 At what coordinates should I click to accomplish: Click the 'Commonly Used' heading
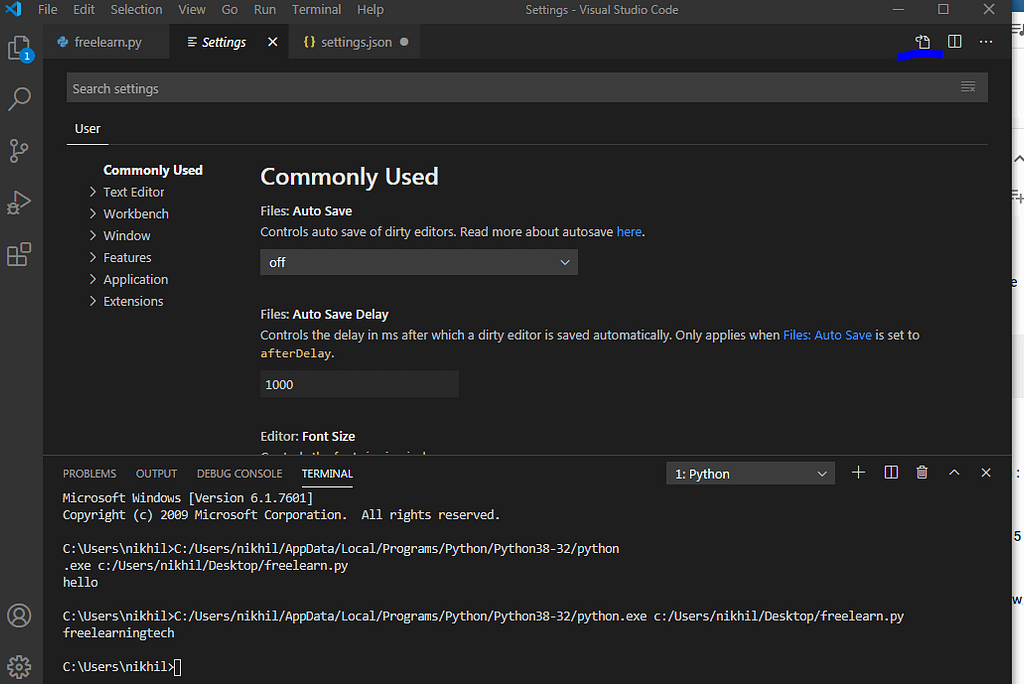(x=349, y=176)
